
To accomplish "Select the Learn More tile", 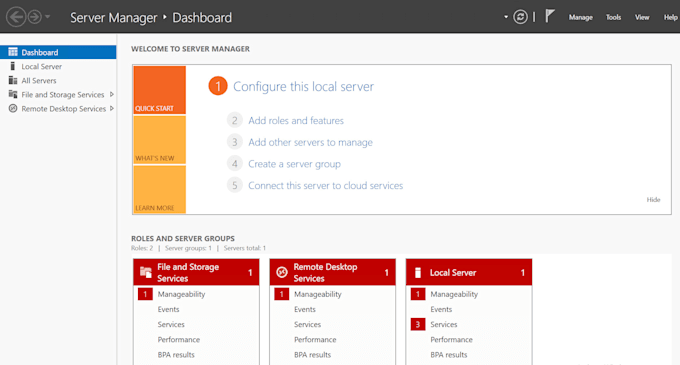I will tap(160, 189).
